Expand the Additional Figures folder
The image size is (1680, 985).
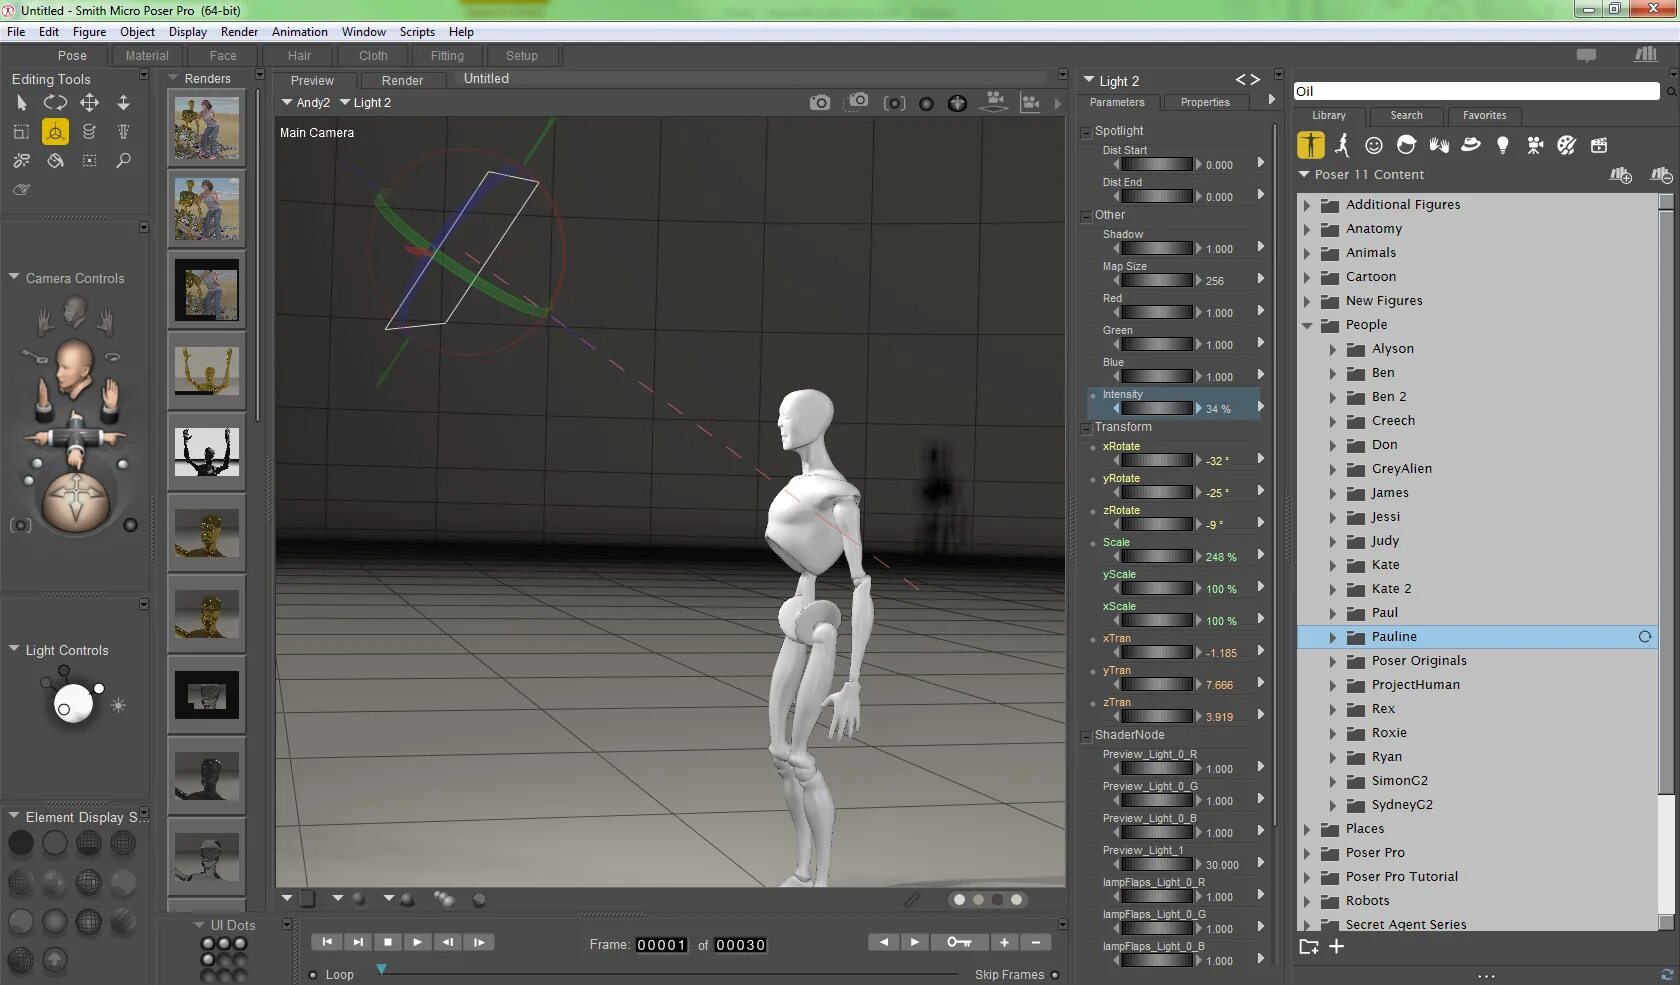point(1307,205)
